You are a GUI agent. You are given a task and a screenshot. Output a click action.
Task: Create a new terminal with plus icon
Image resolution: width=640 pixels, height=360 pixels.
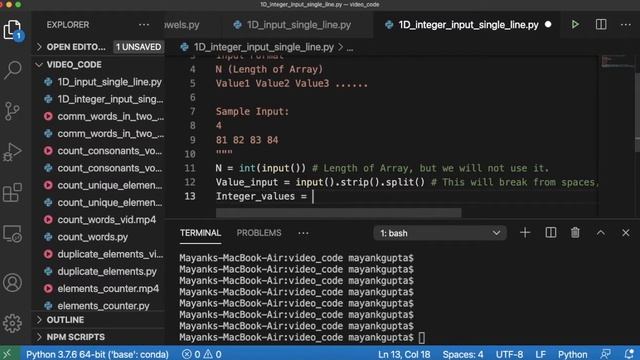[525, 233]
